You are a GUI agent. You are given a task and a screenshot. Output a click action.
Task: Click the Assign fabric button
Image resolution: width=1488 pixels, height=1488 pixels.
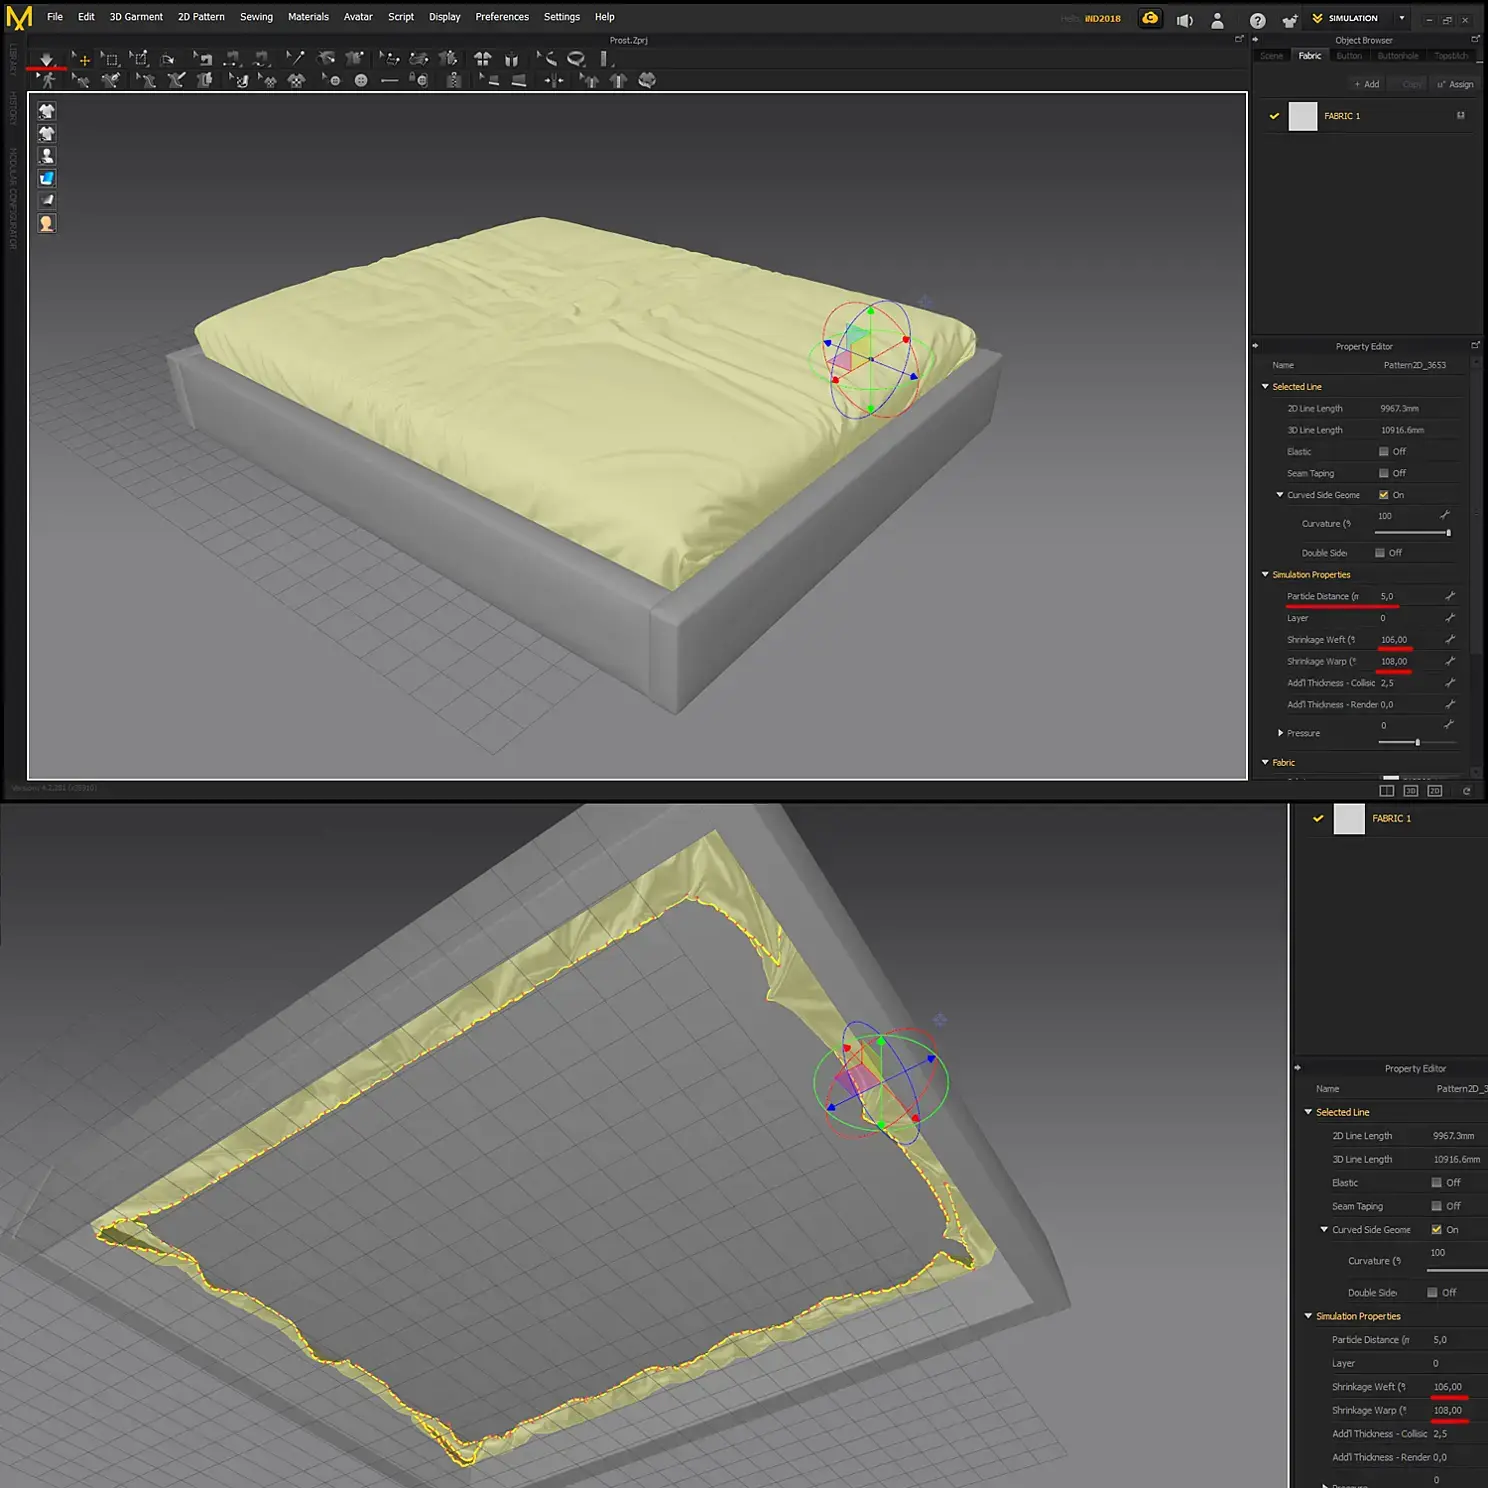1455,84
